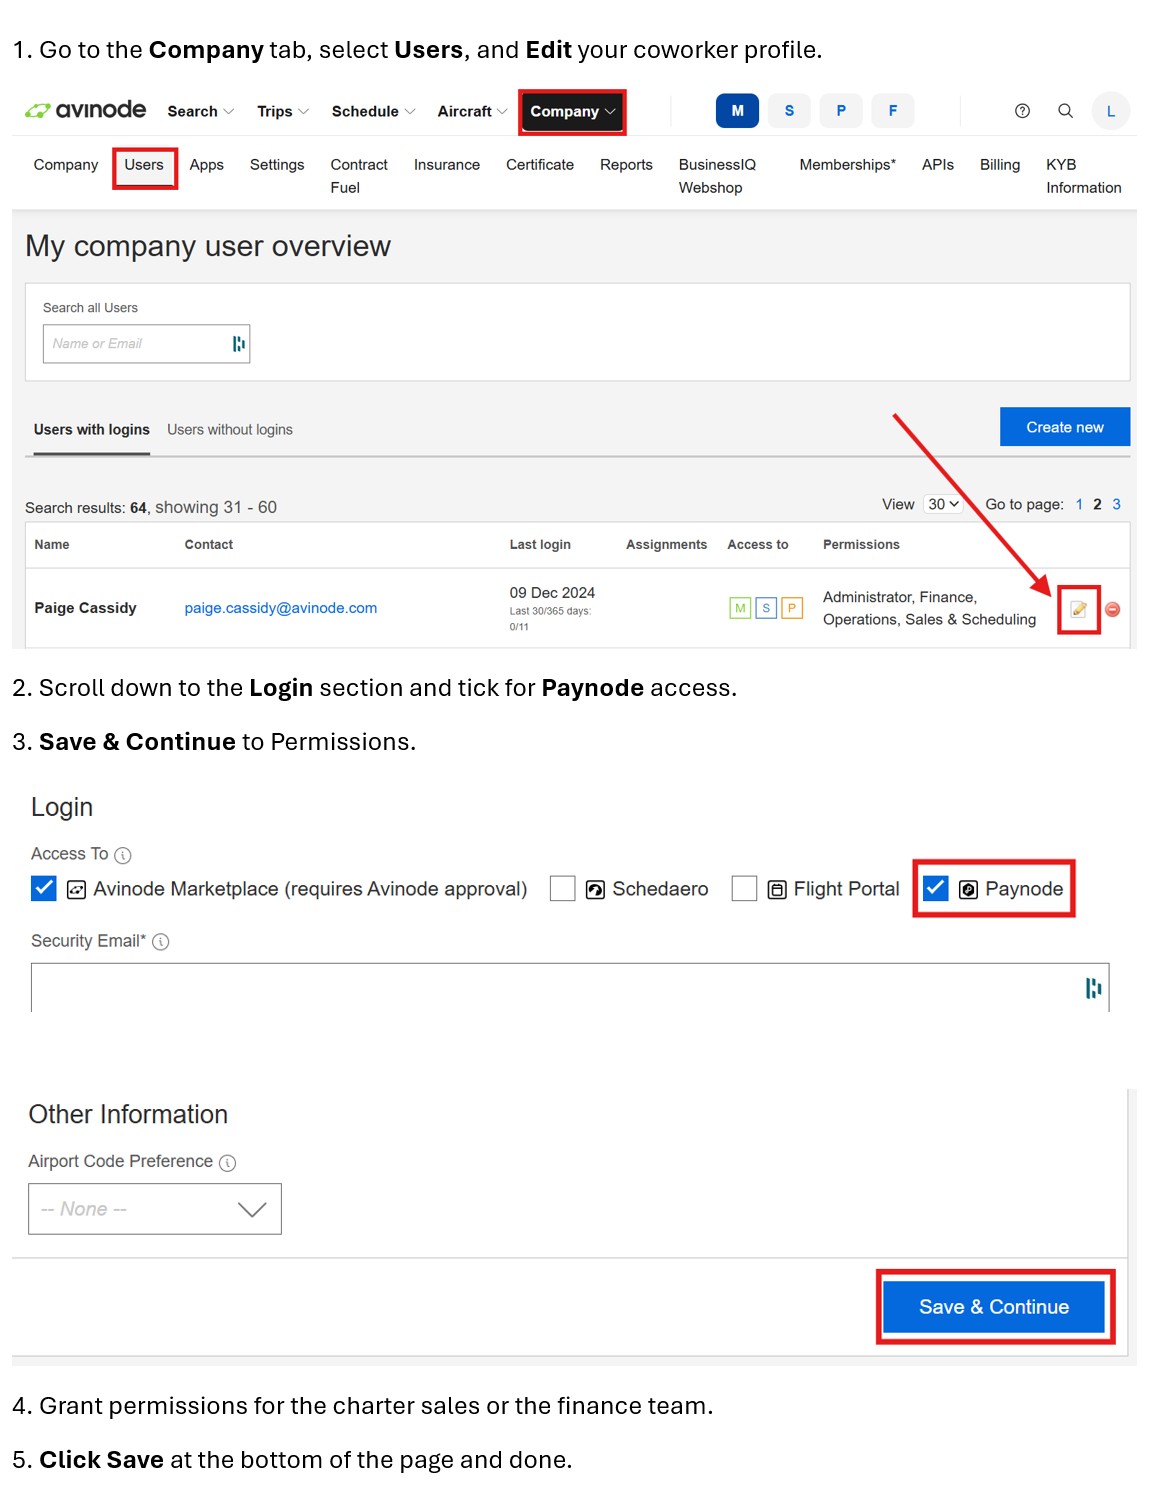
Task: Click the icon inside Search all Users field
Action: pyautogui.click(x=238, y=344)
